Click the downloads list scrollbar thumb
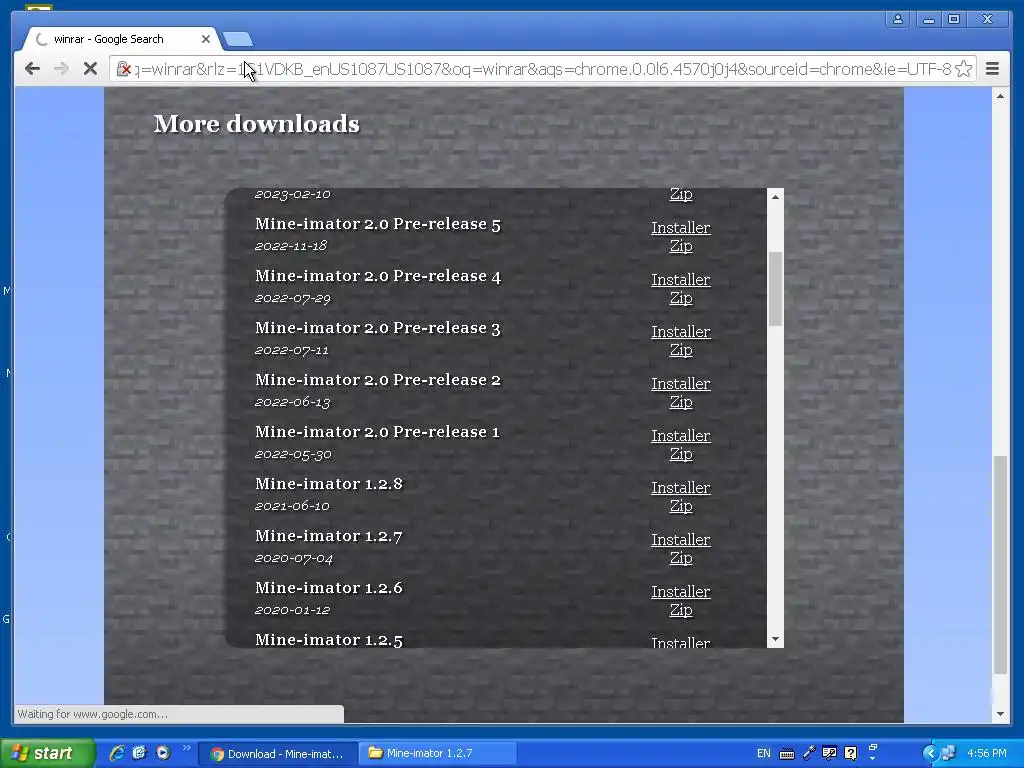 (775, 289)
